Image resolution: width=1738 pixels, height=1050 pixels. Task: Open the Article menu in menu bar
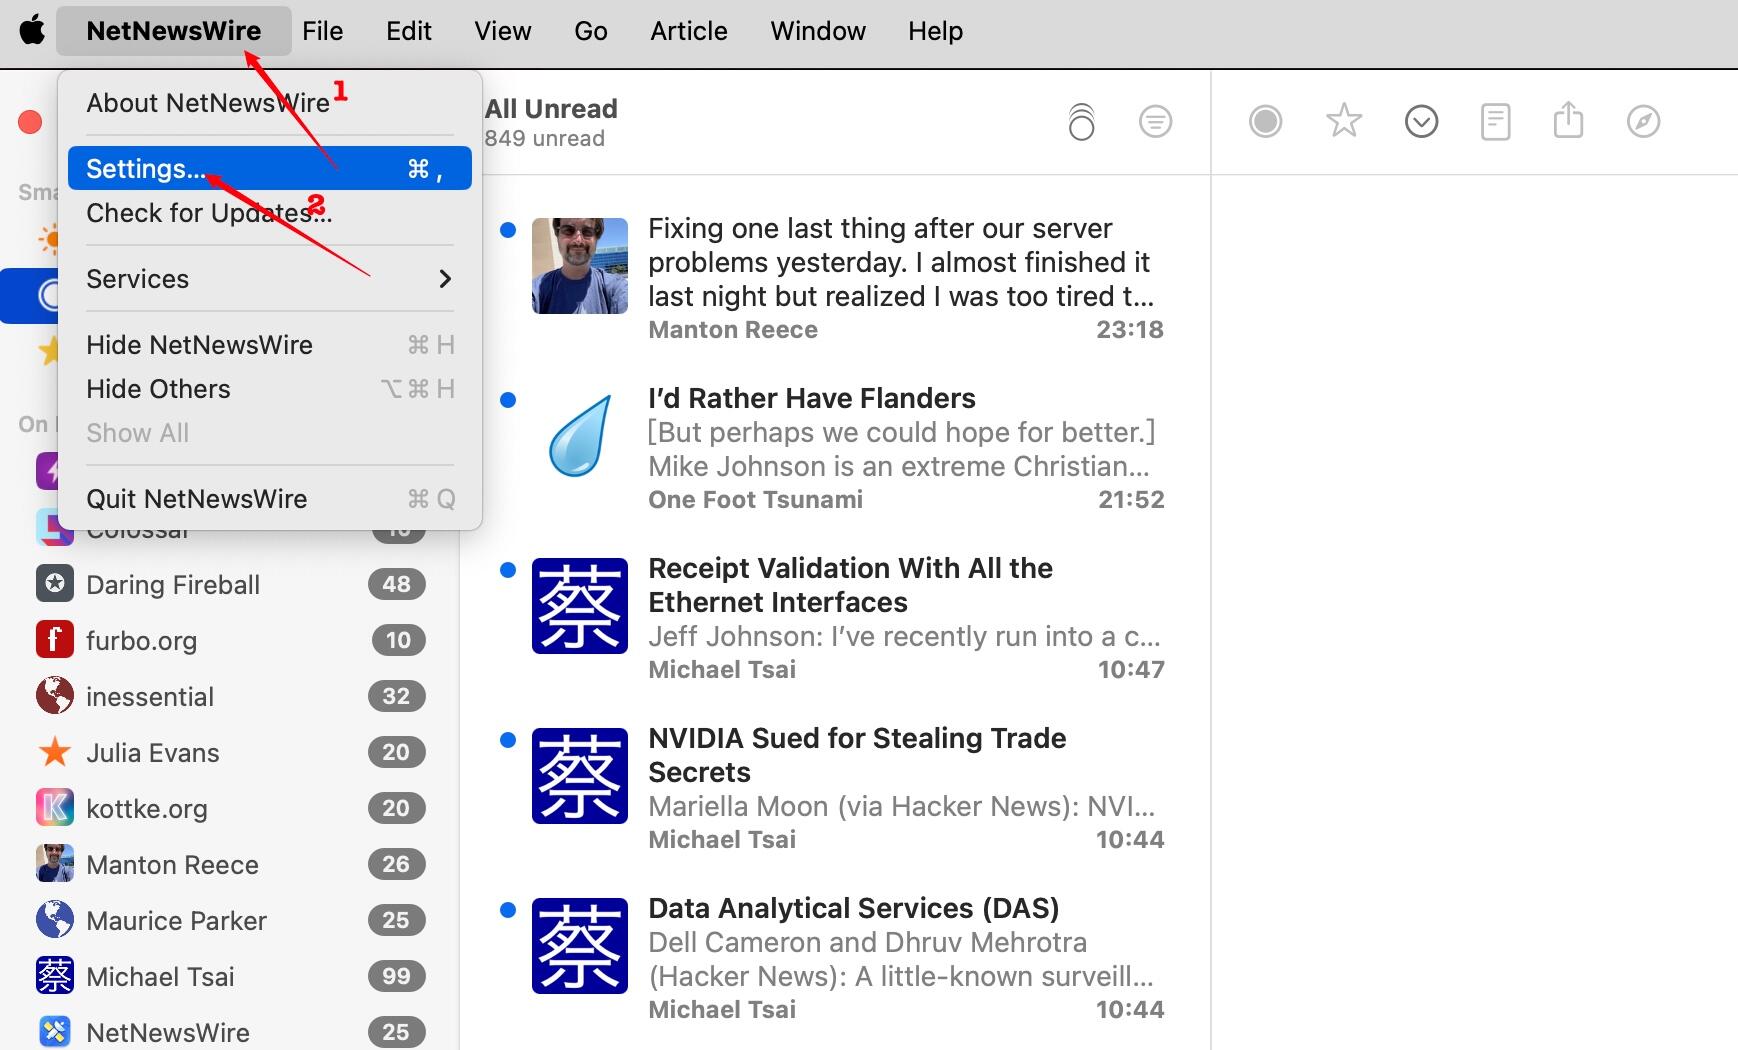(x=688, y=31)
